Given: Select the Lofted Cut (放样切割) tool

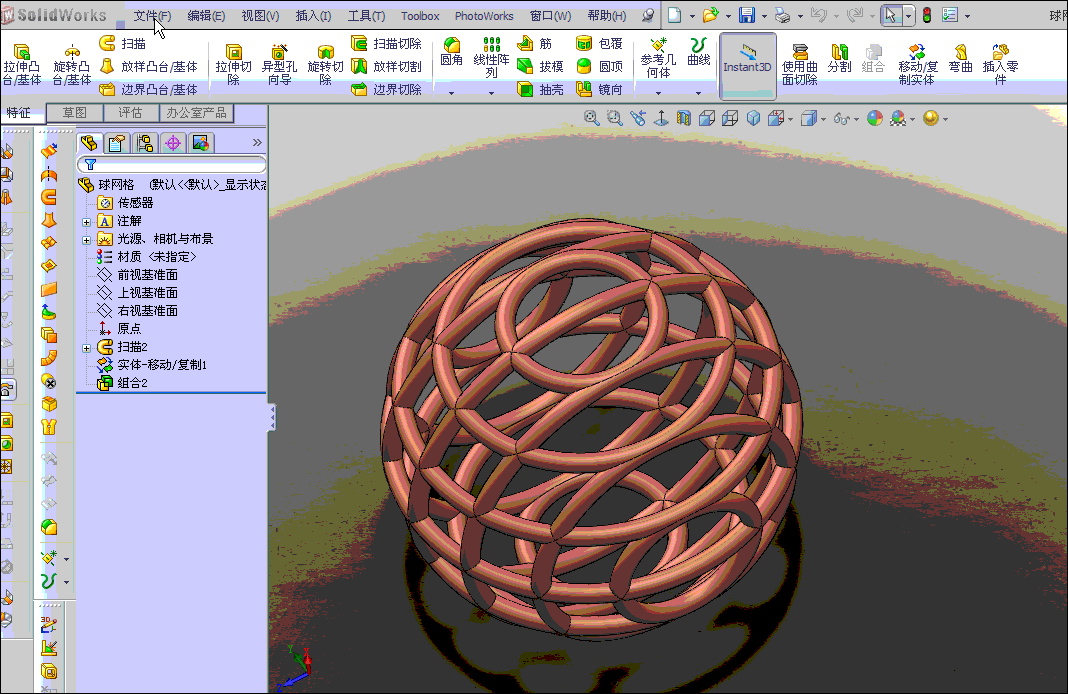Looking at the screenshot, I should coord(386,66).
